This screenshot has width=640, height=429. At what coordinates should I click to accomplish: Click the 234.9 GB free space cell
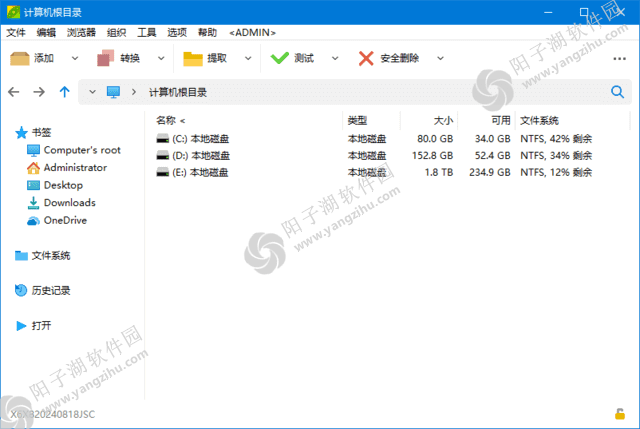click(x=489, y=172)
